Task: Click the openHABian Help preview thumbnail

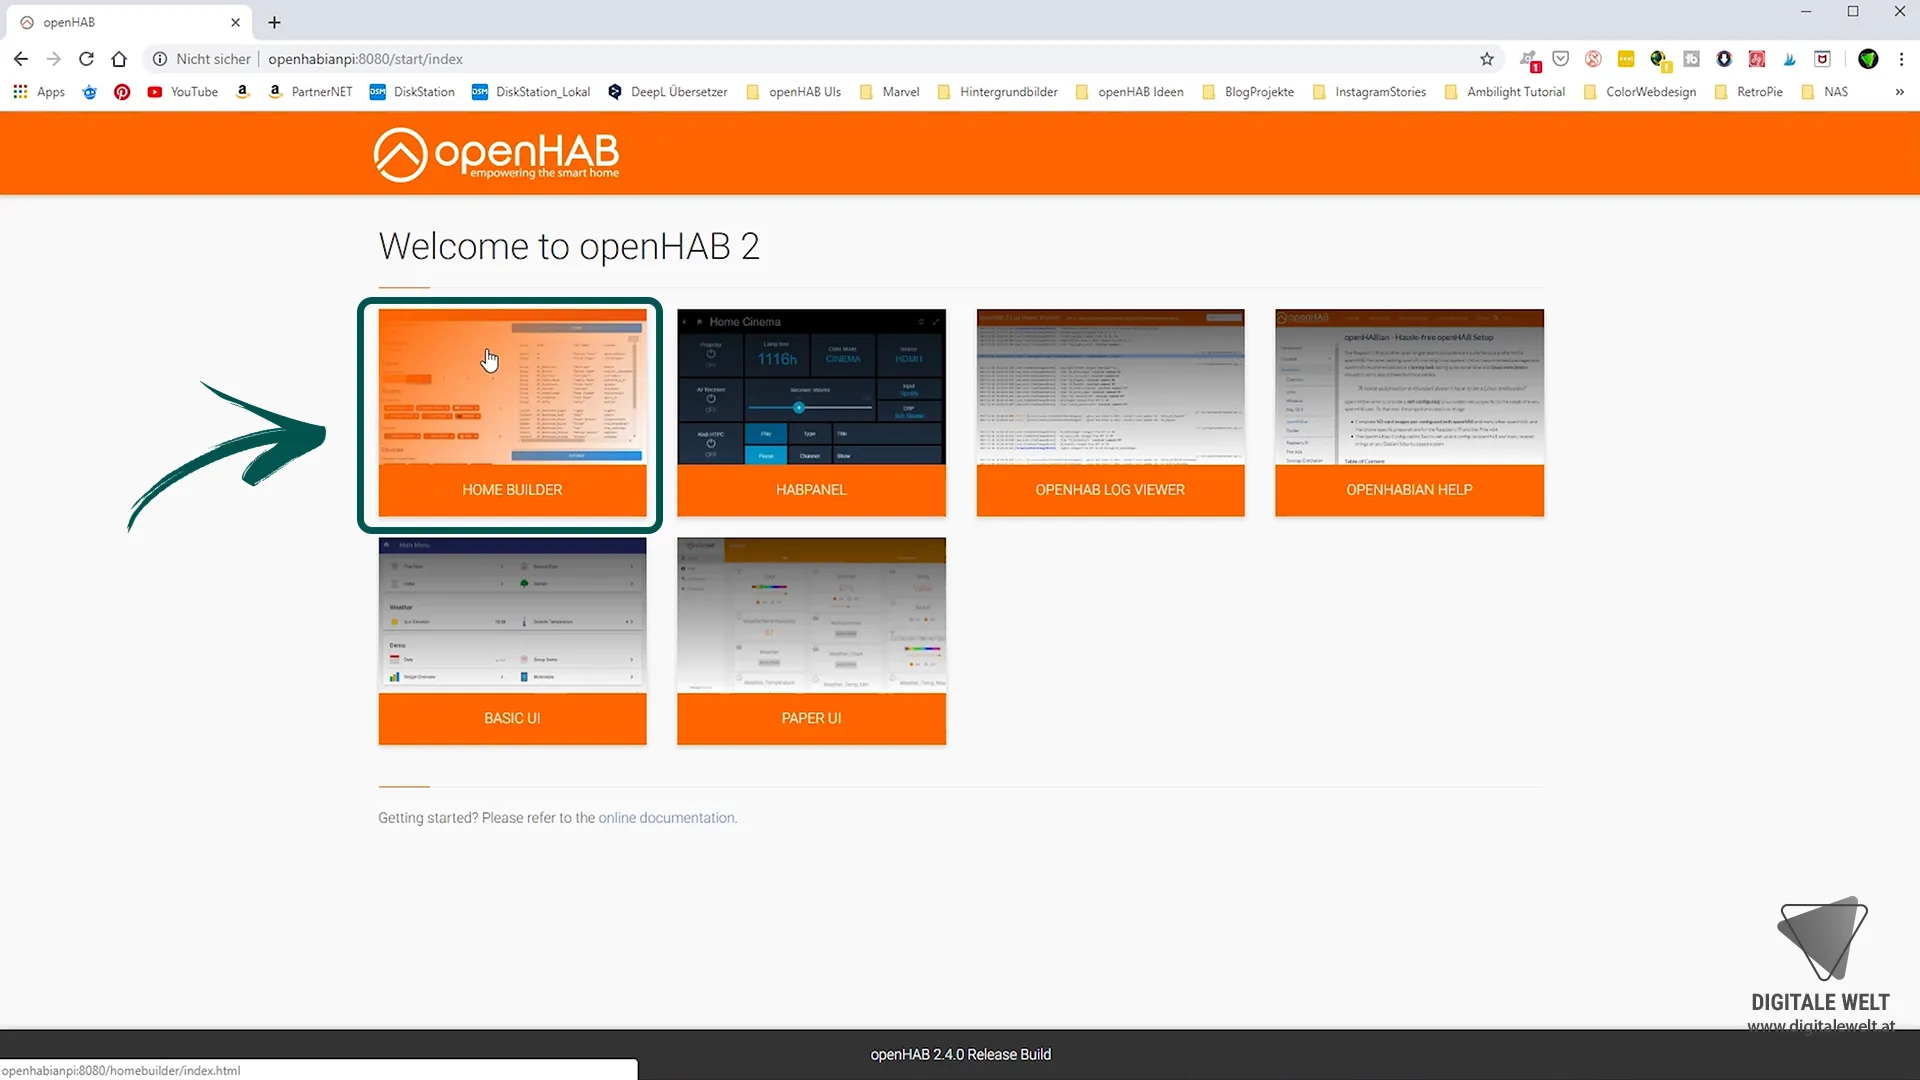Action: [x=1409, y=386]
